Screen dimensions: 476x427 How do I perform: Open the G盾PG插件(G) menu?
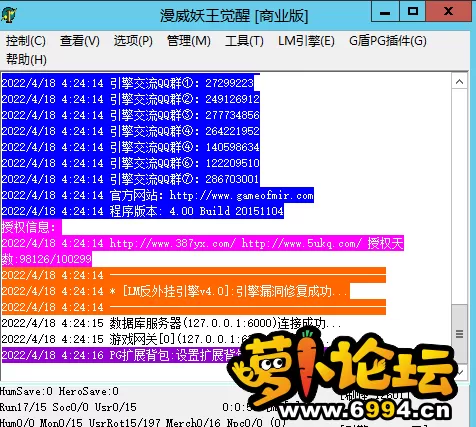[388, 41]
